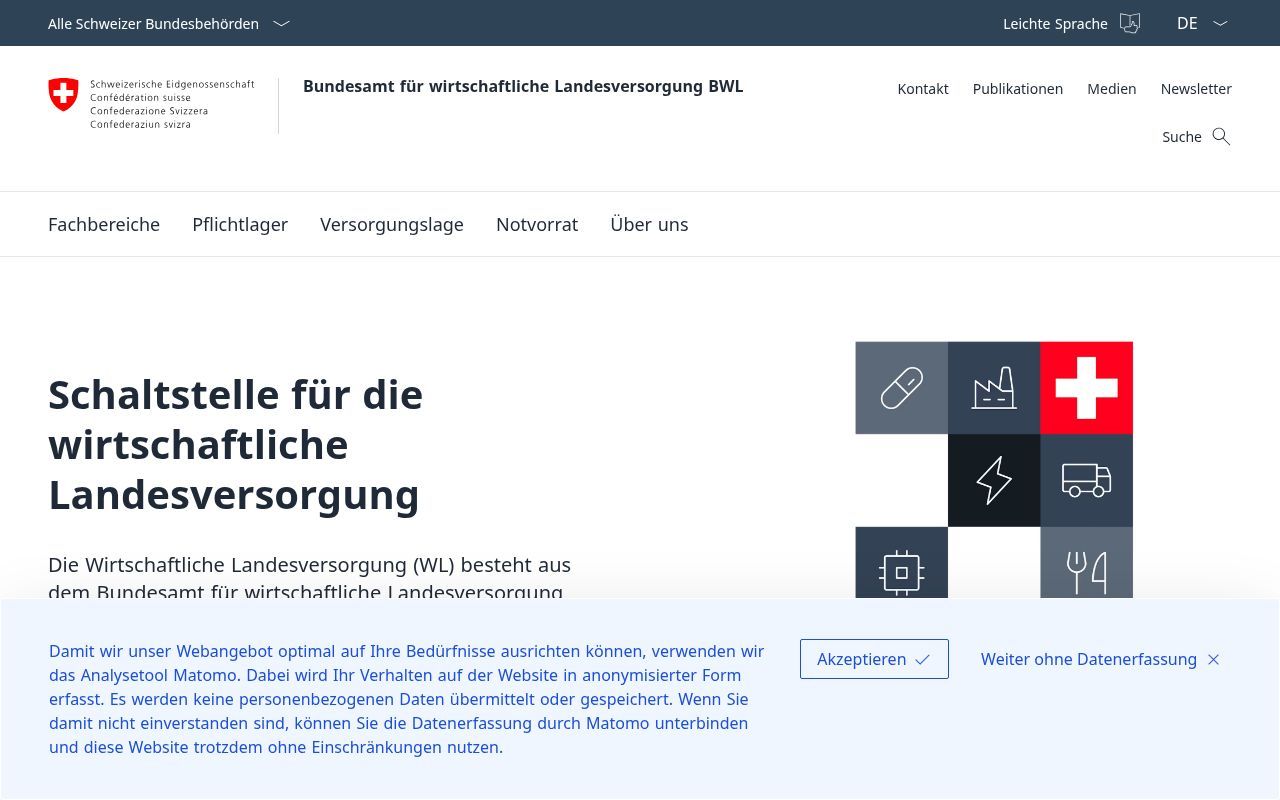Viewport: 1280px width, 800px height.
Task: Click the Leichte Sprache book icon
Action: [x=1130, y=23]
